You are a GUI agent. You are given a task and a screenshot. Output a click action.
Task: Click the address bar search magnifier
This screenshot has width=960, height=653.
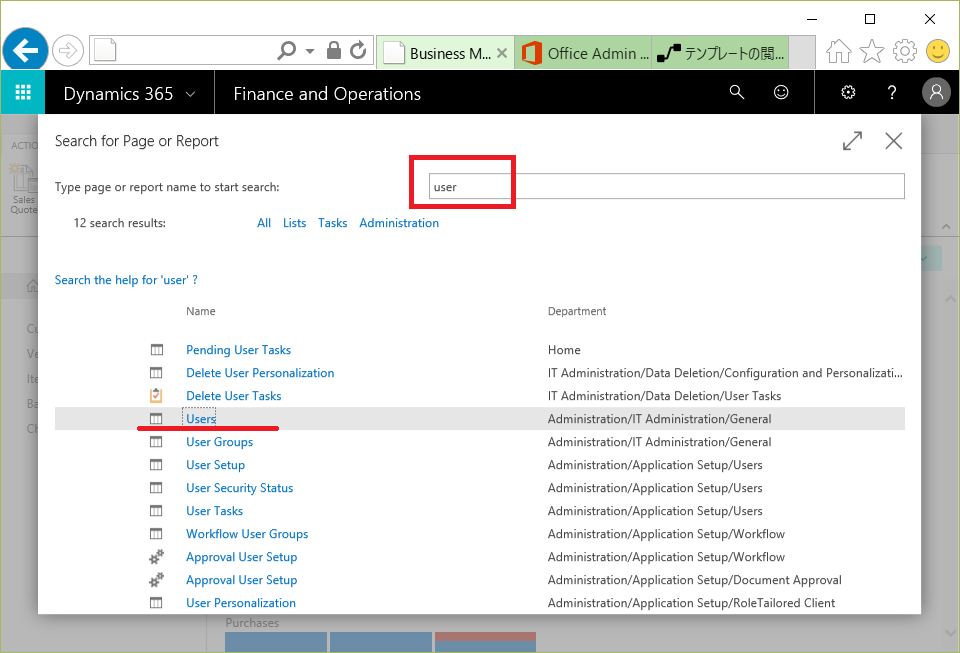[286, 50]
